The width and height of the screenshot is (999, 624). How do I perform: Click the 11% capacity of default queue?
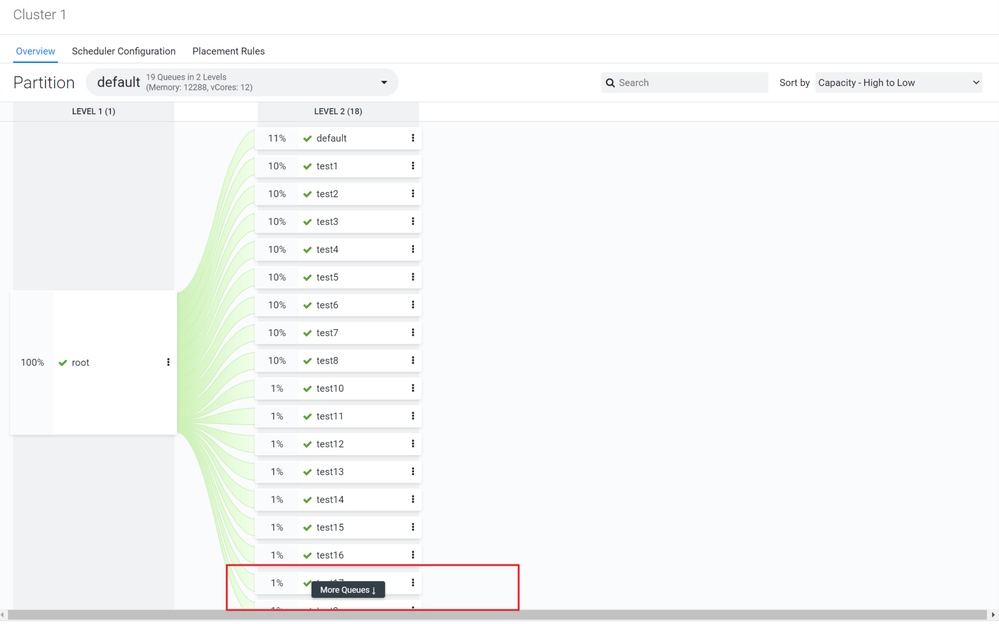pyautogui.click(x=277, y=138)
